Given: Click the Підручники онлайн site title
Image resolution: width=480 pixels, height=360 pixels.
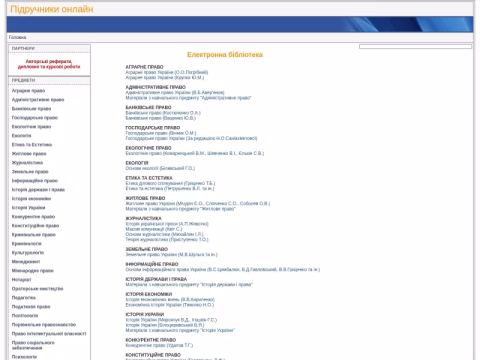Looking at the screenshot, I should pos(52,9).
